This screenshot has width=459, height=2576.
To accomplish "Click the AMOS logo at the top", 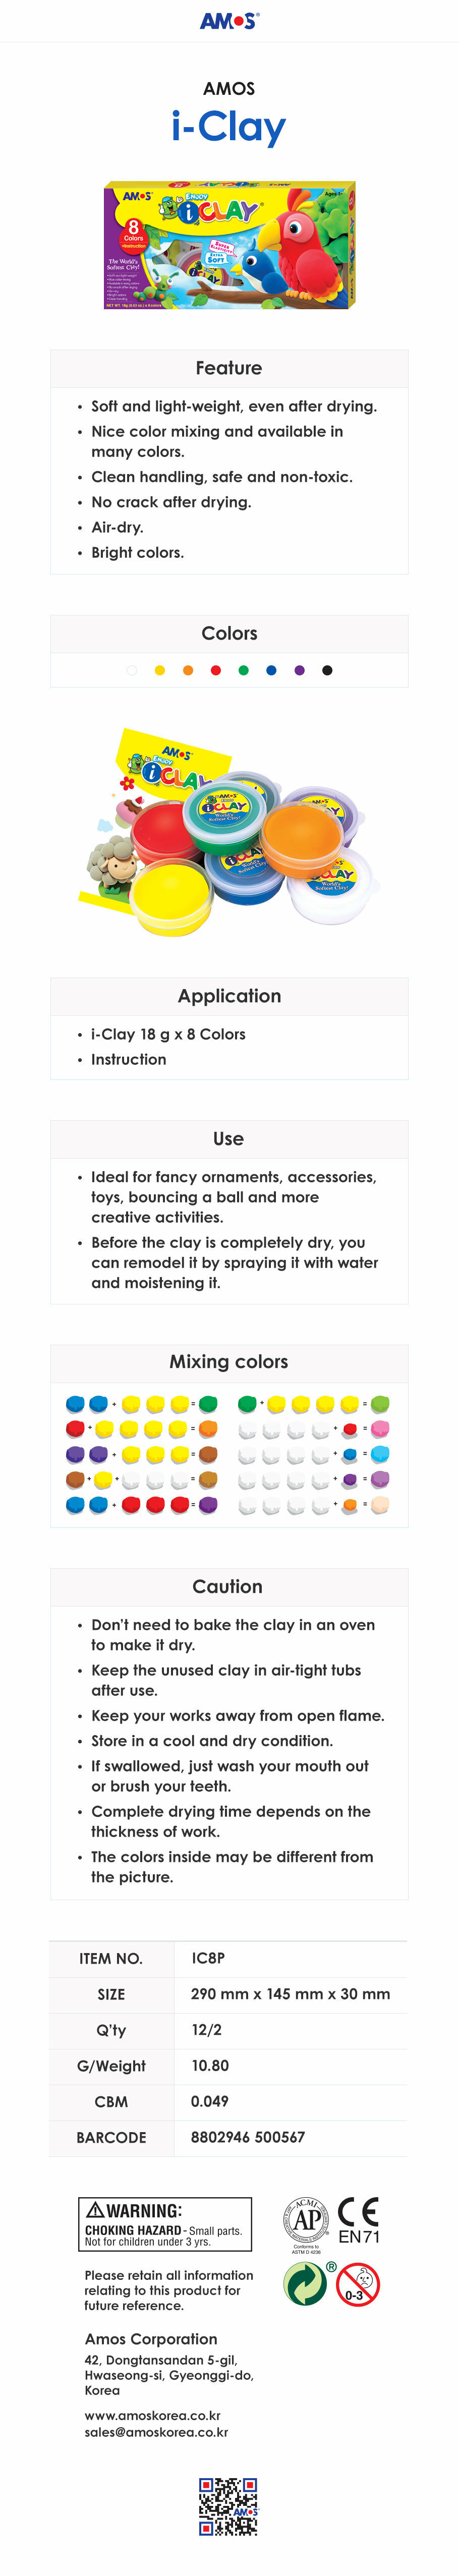I will click(229, 21).
